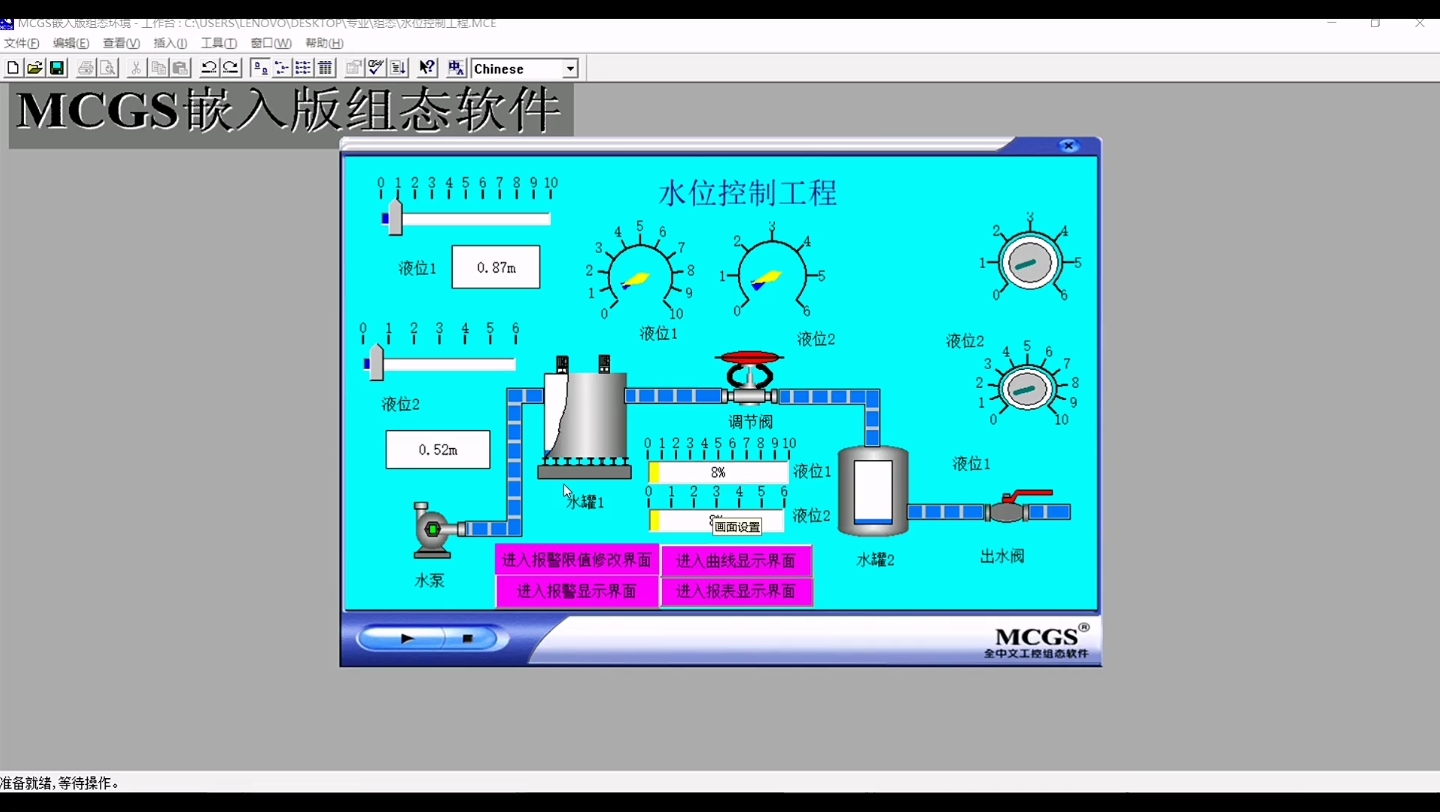Click the Undo arrow icon
This screenshot has width=1440, height=812.
point(209,68)
